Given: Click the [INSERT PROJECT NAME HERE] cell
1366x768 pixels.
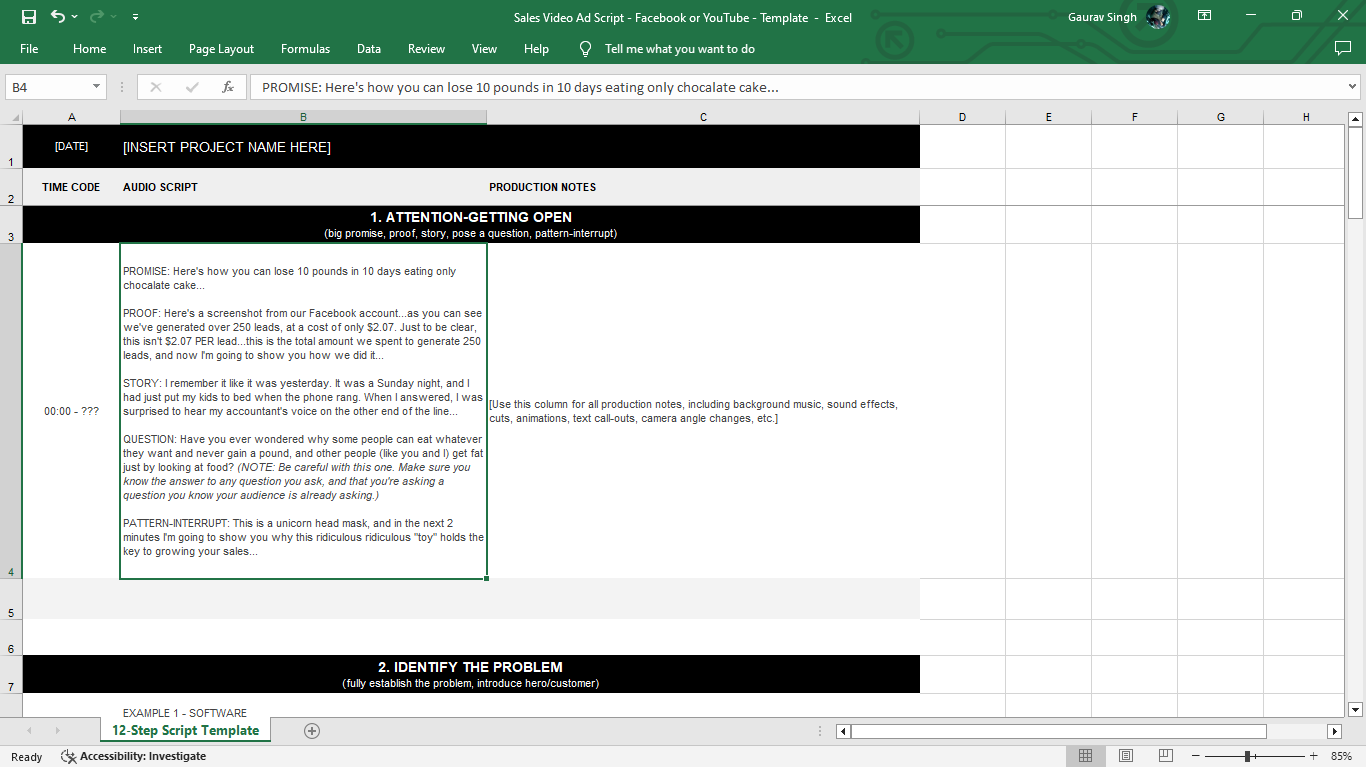Looking at the screenshot, I should 303,147.
